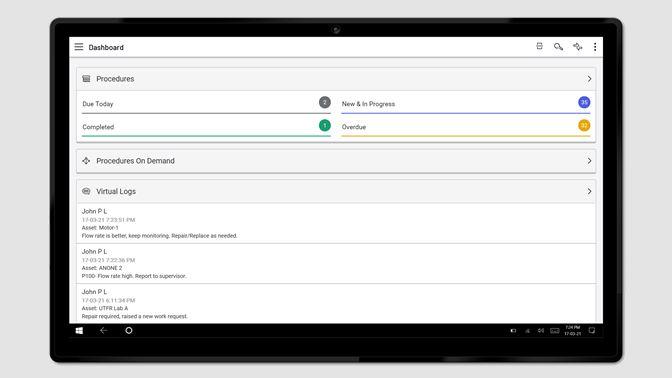Viewport: 672px width, 378px height.
Task: Click the 6:11:34 PM log timestamp
Action: point(108,300)
